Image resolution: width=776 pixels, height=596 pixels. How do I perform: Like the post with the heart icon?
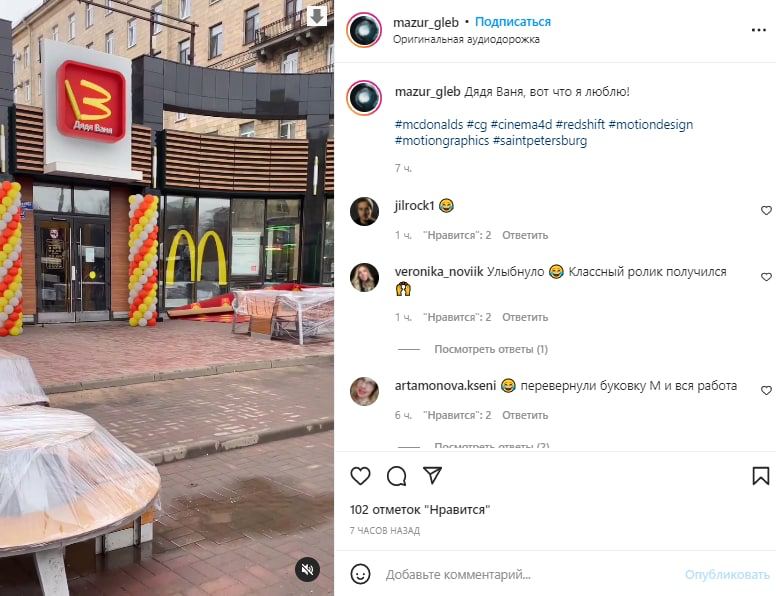(360, 476)
